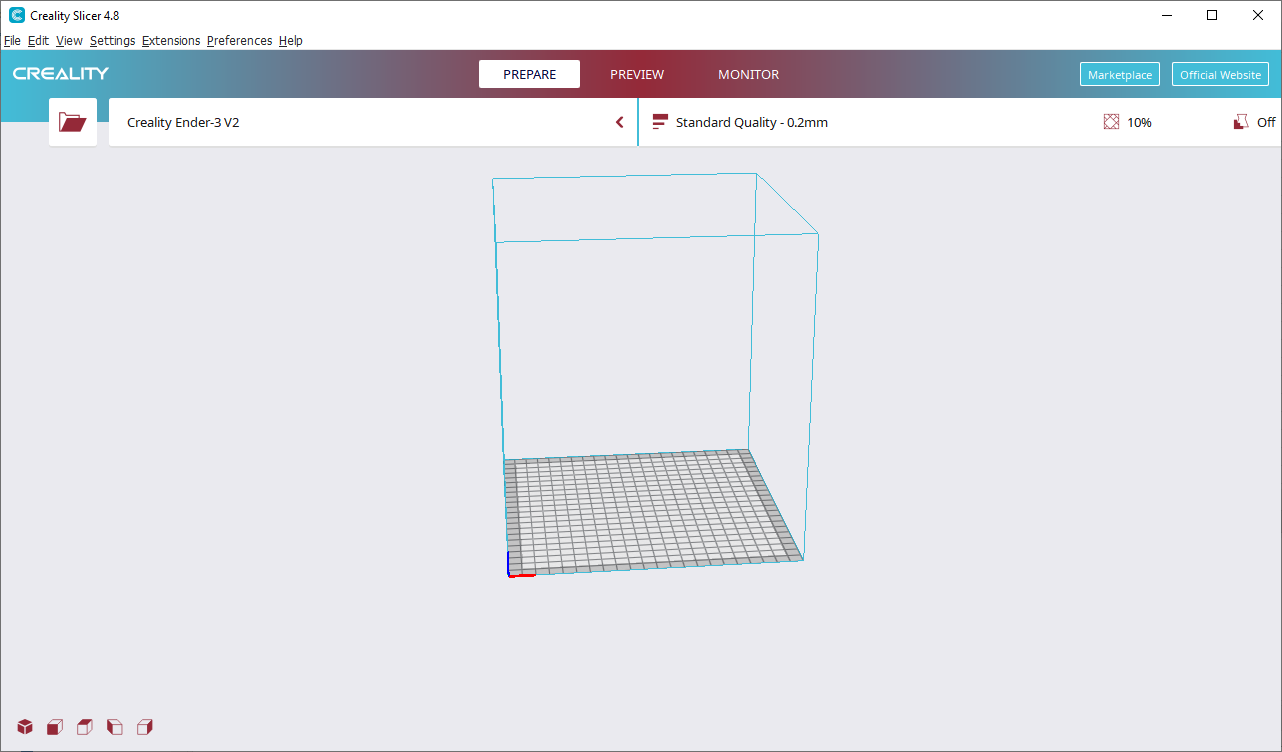1282x752 pixels.
Task: Open the Extensions menu
Action: 171,41
